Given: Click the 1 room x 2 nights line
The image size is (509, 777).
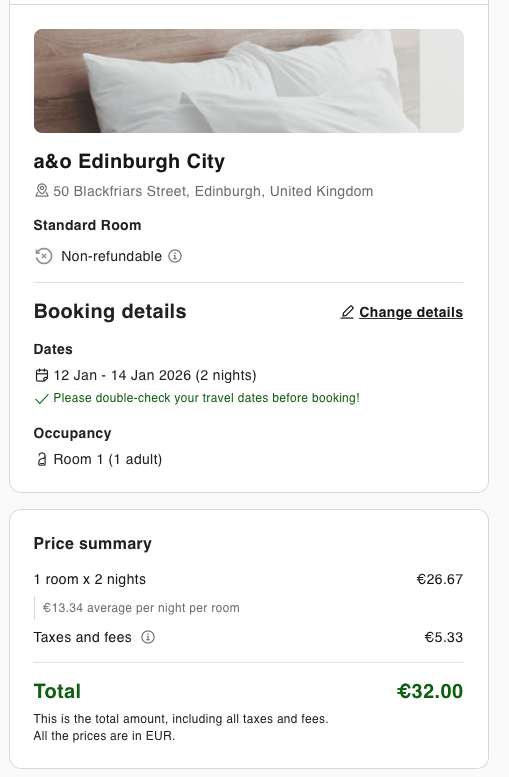Looking at the screenshot, I should (x=90, y=579).
